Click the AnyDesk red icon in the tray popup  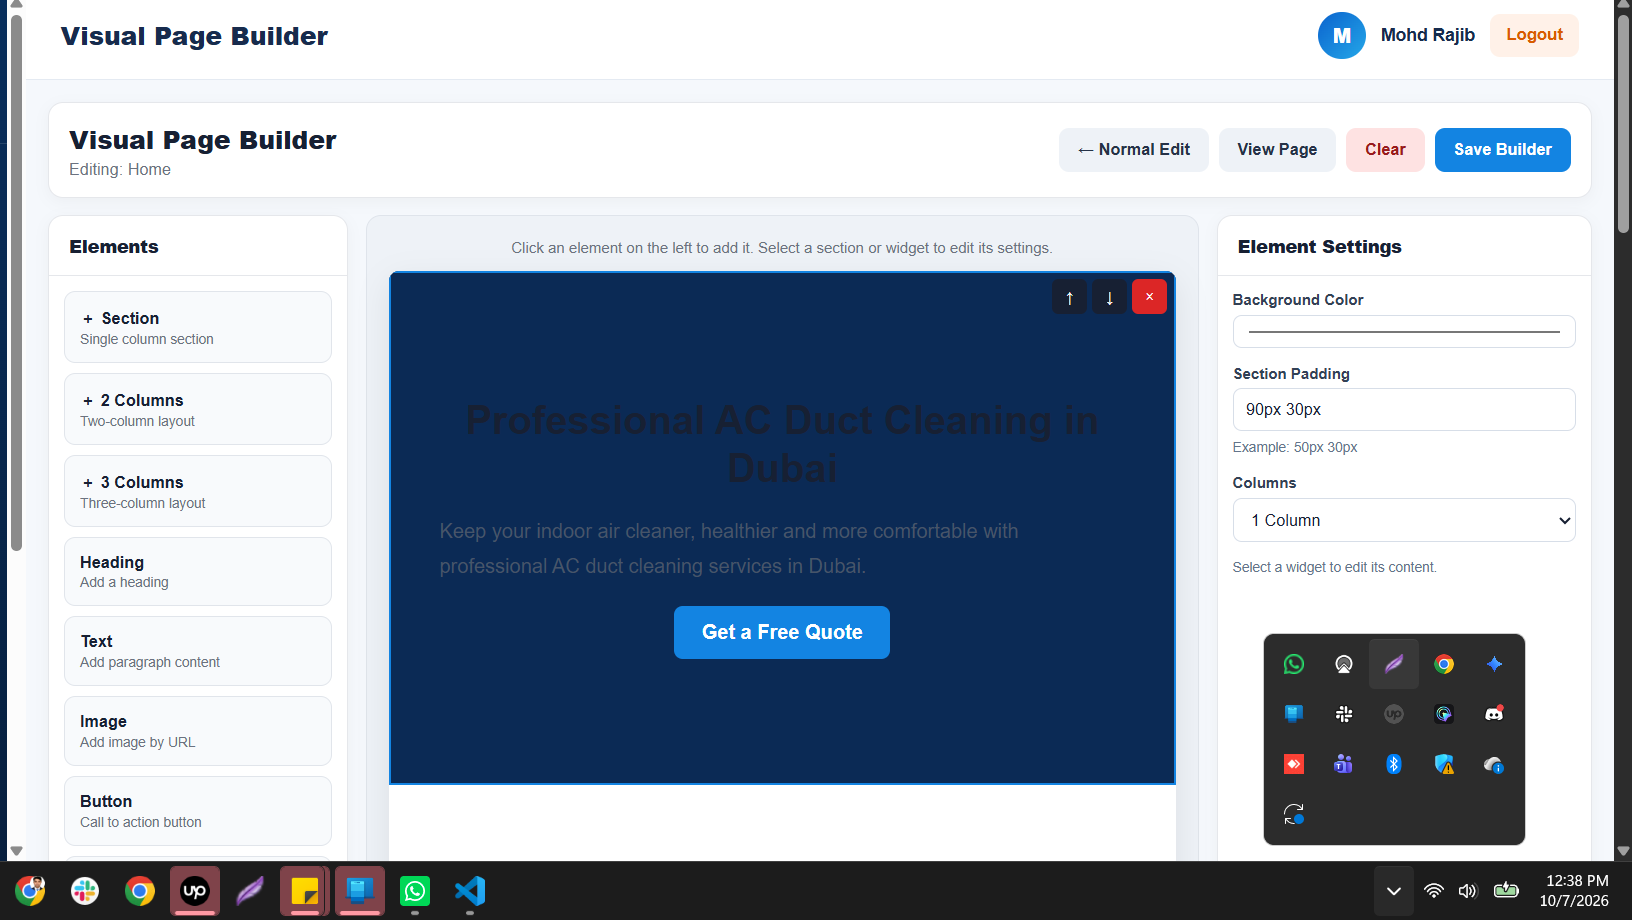click(x=1294, y=764)
